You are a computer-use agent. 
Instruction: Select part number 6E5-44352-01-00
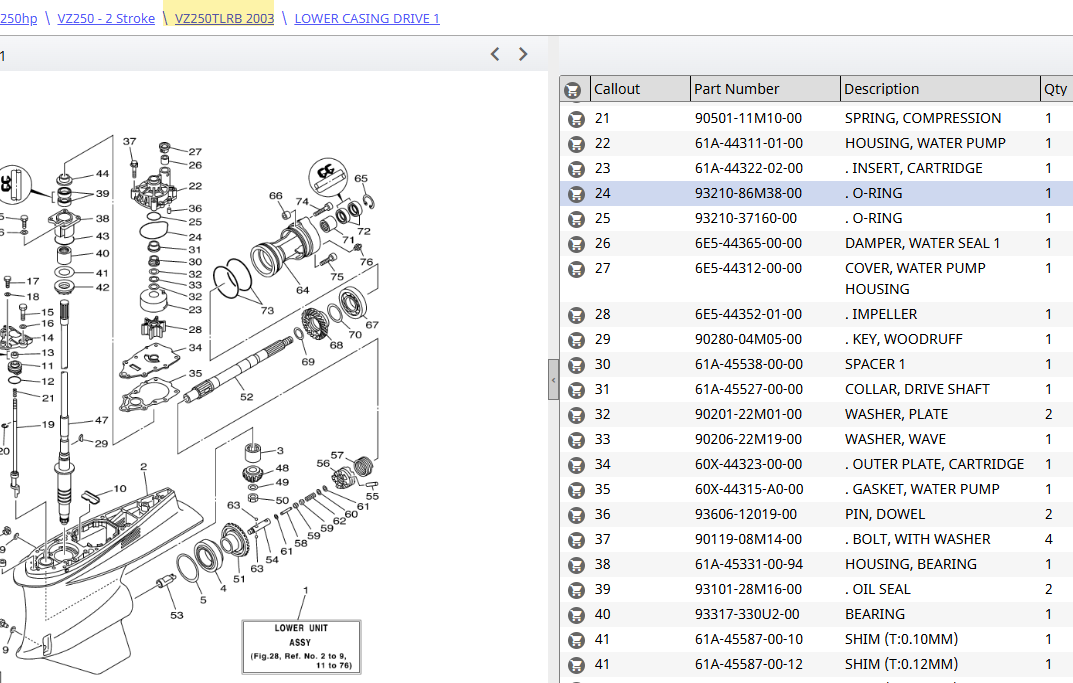[x=749, y=314]
